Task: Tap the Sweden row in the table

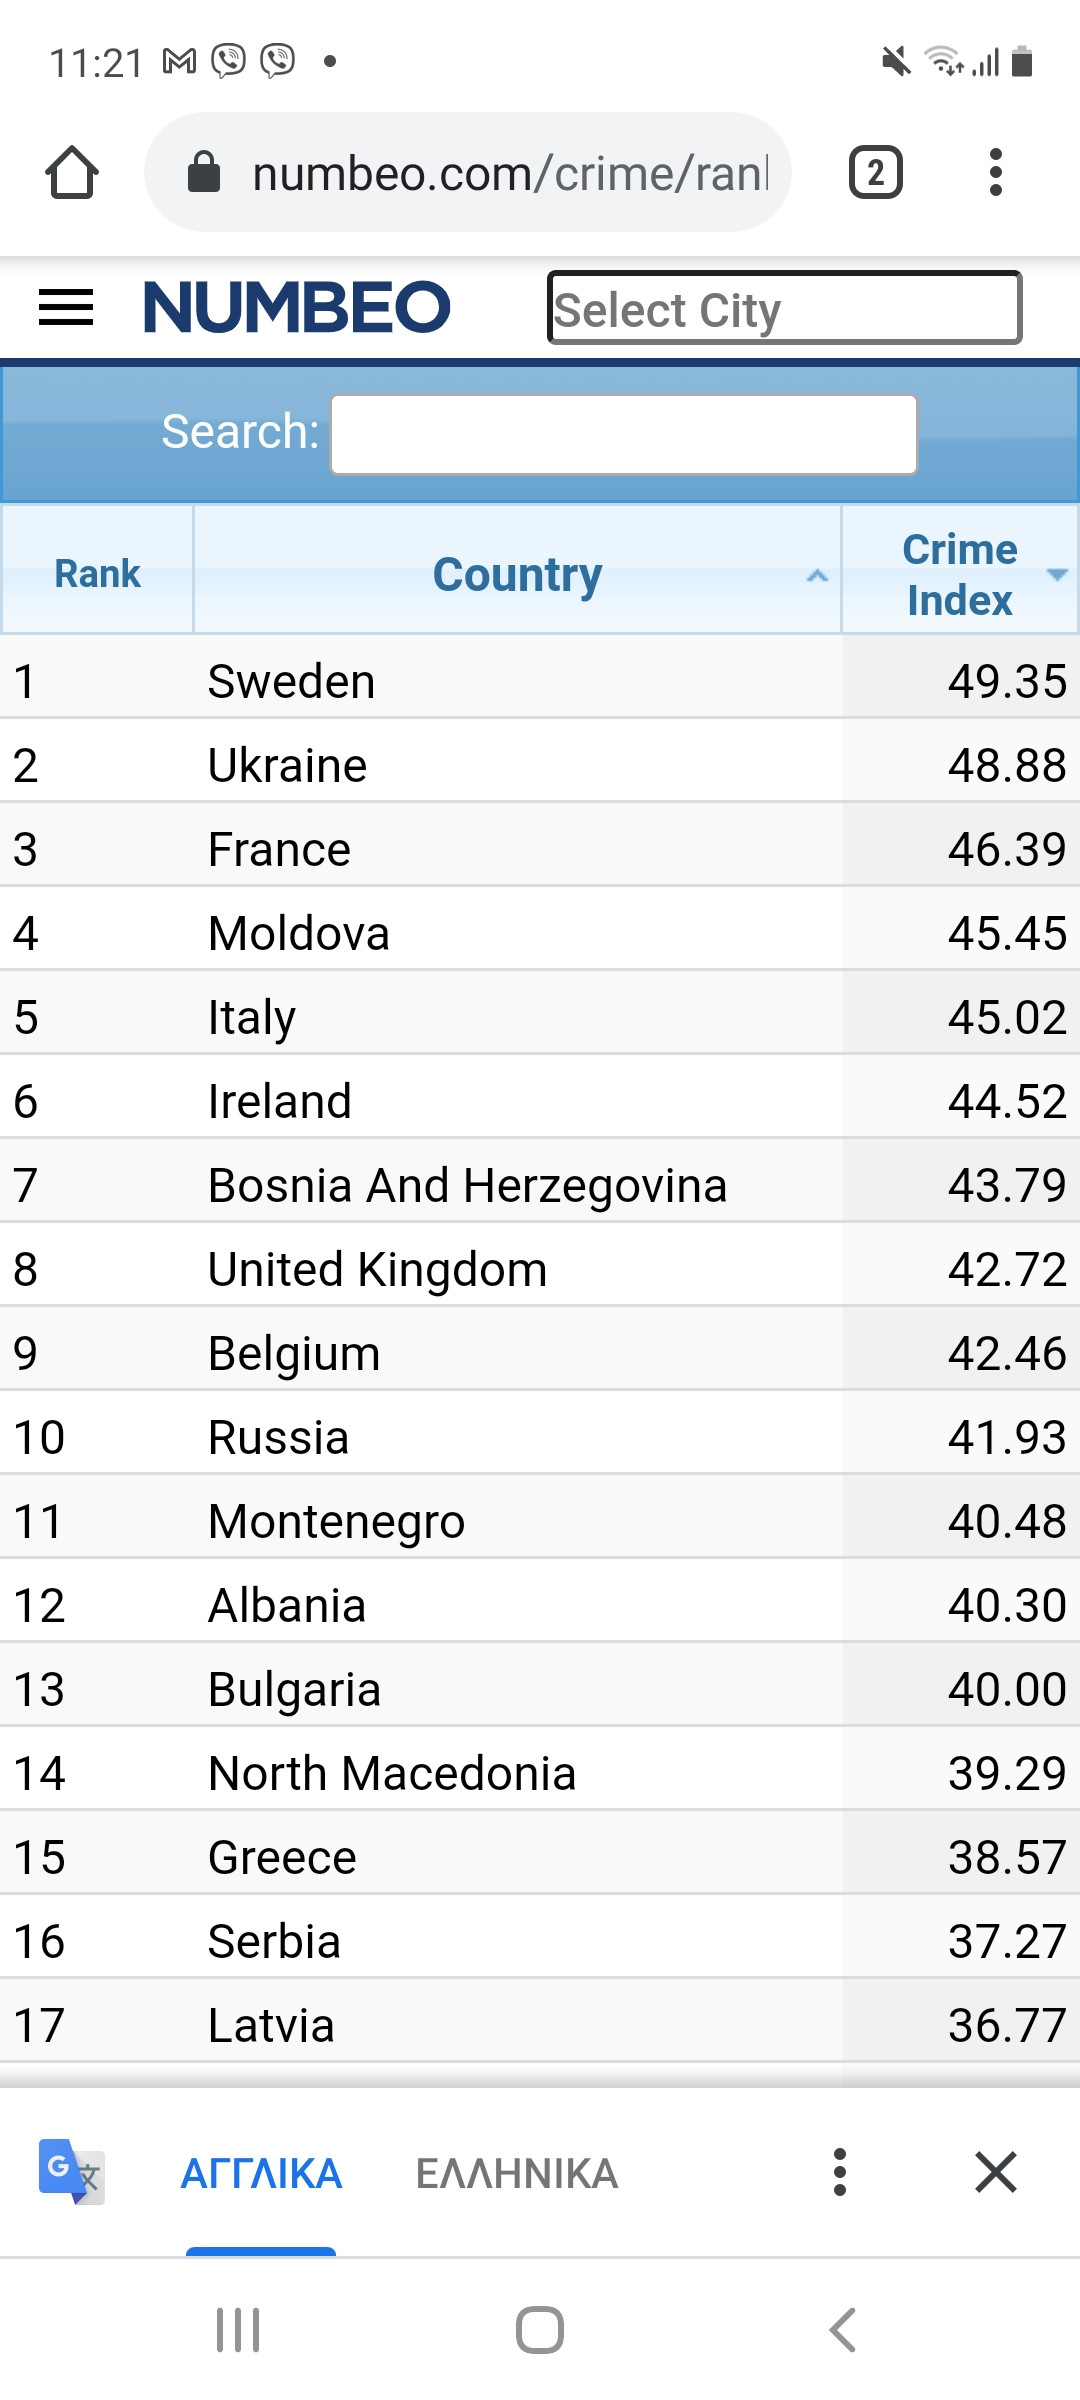Action: (540, 681)
